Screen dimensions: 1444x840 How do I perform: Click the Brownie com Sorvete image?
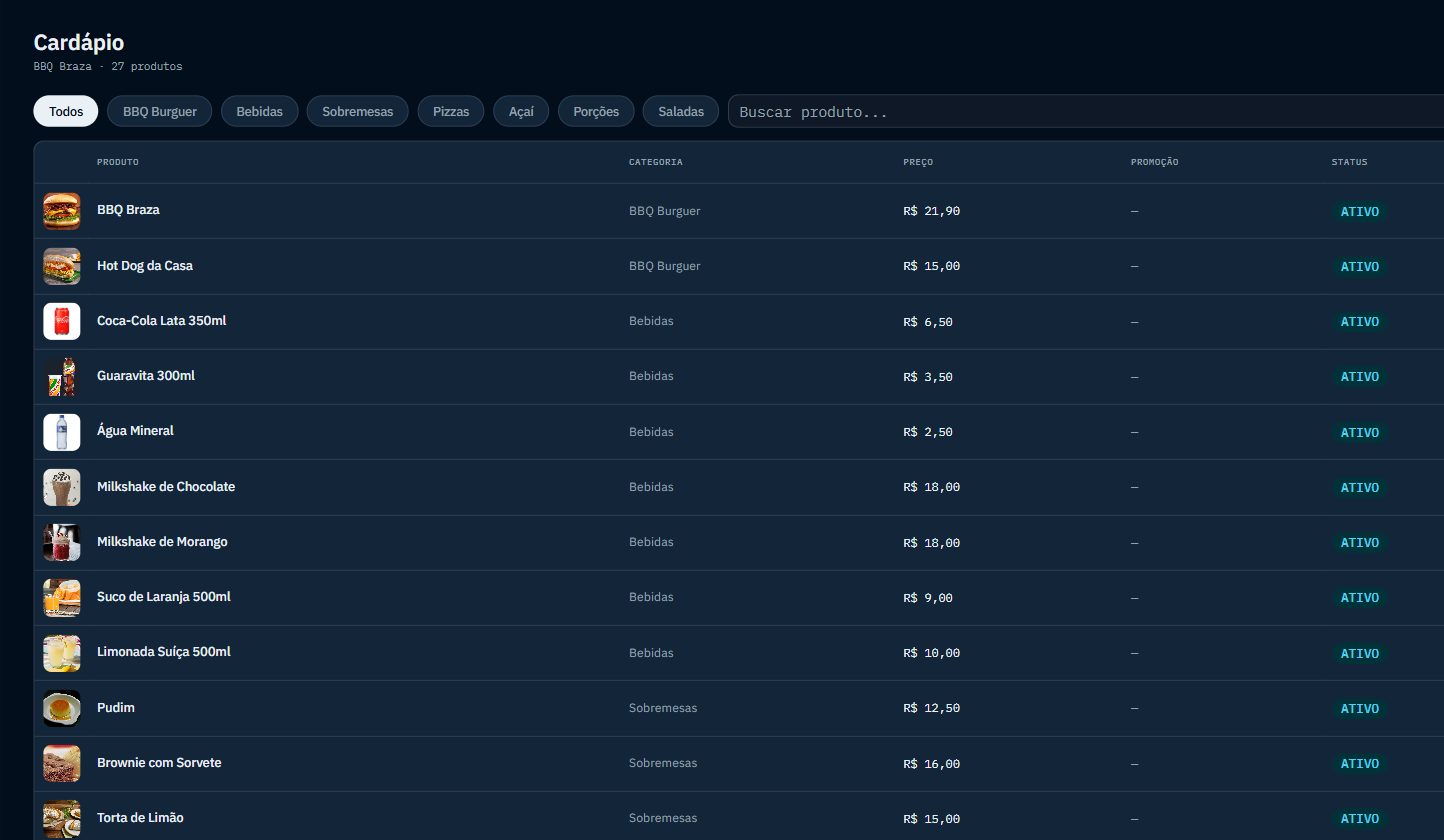coord(62,764)
